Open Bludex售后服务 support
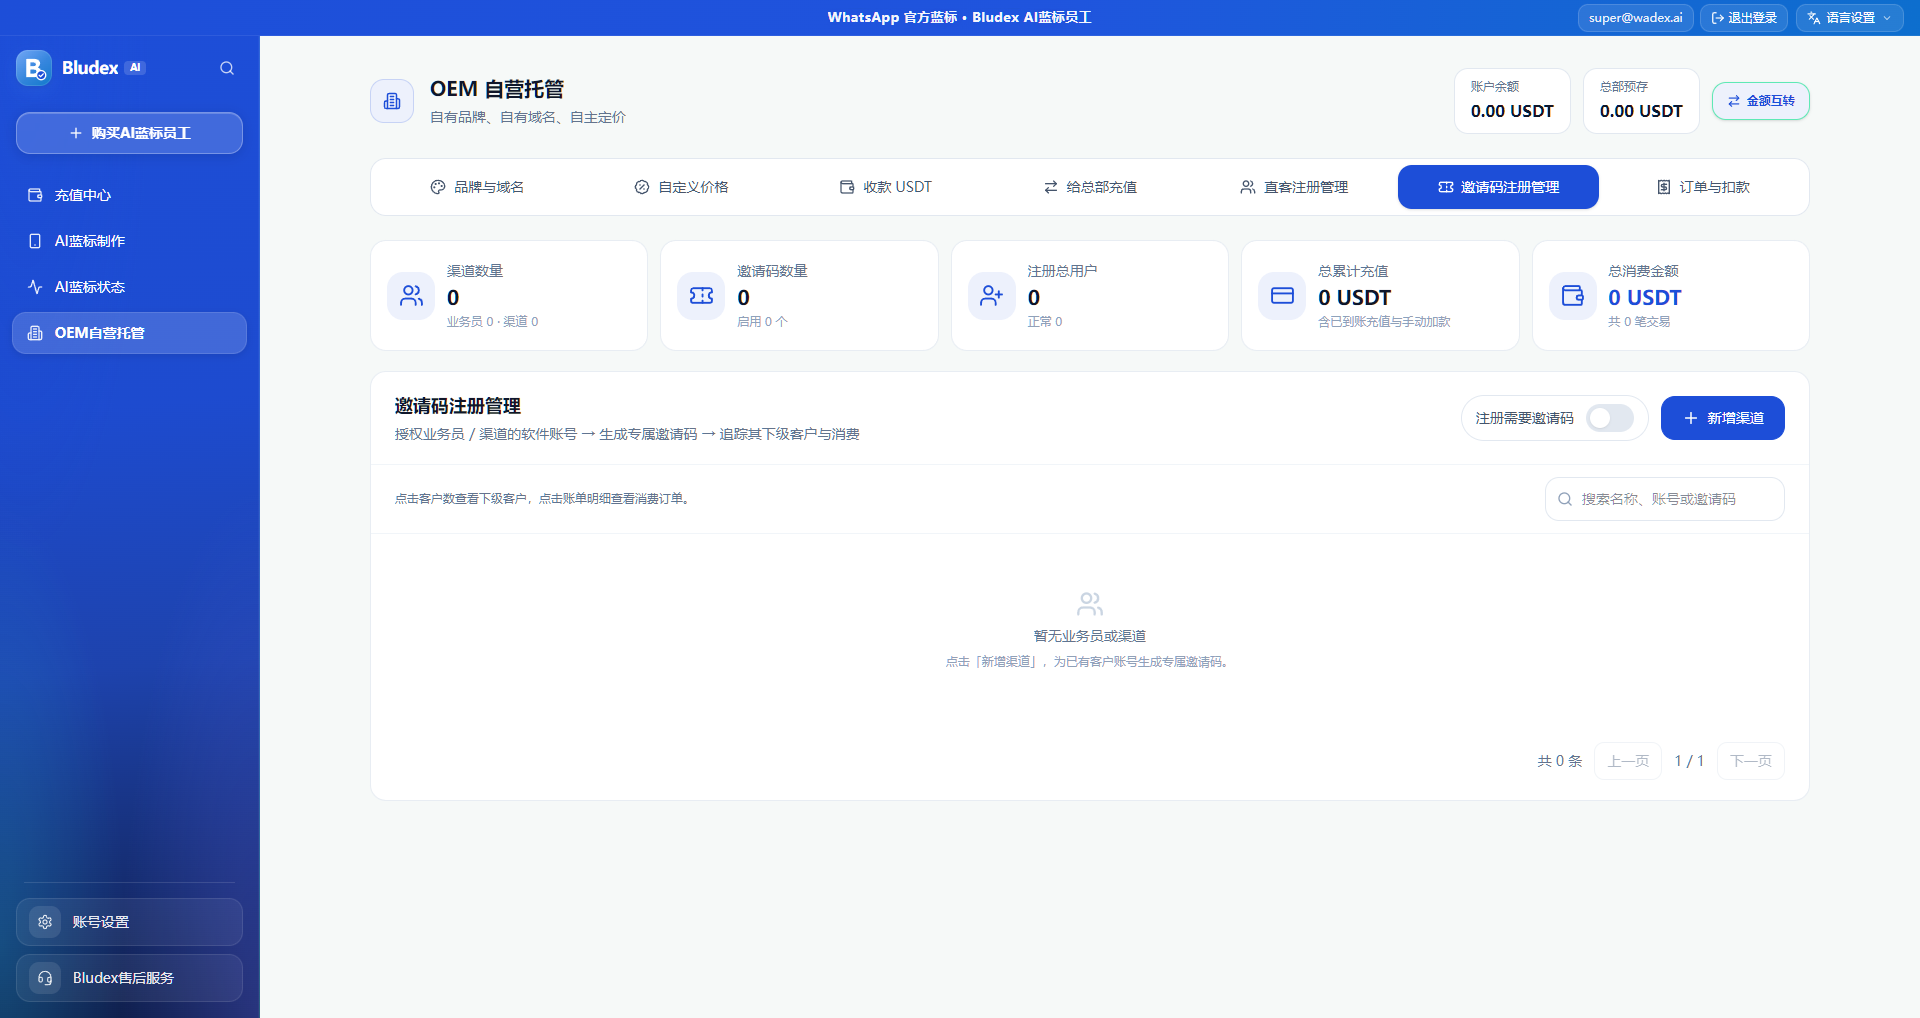Image resolution: width=1920 pixels, height=1018 pixels. pyautogui.click(x=129, y=978)
